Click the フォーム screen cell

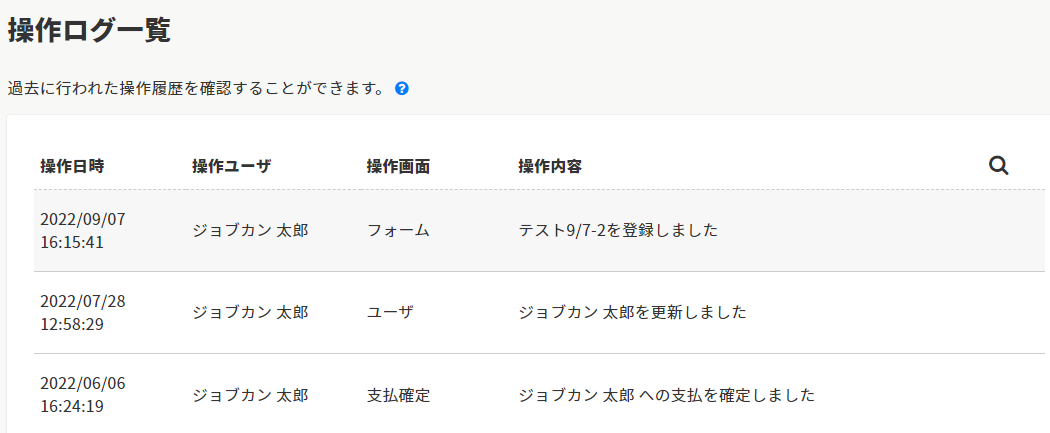398,230
